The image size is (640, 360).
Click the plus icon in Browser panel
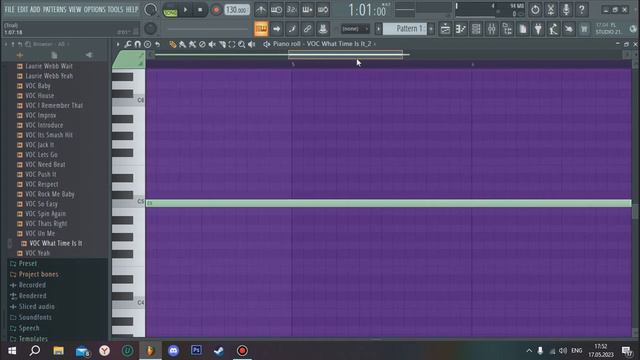(20, 55)
